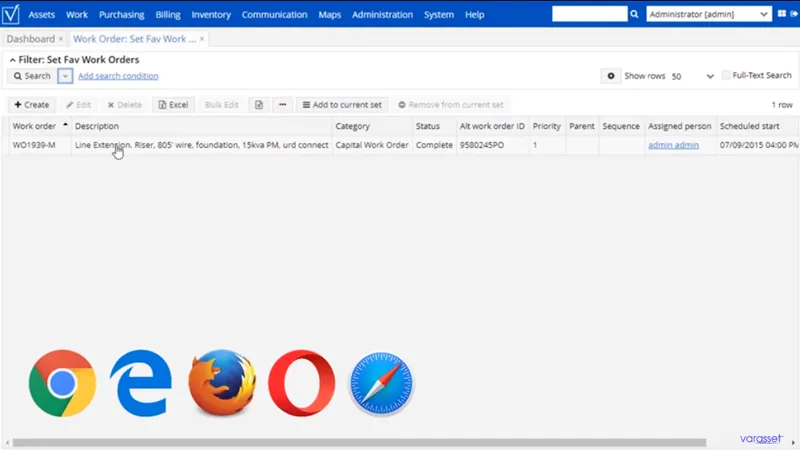This screenshot has width=800, height=450.
Task: Click Add to current set button
Action: (342, 105)
